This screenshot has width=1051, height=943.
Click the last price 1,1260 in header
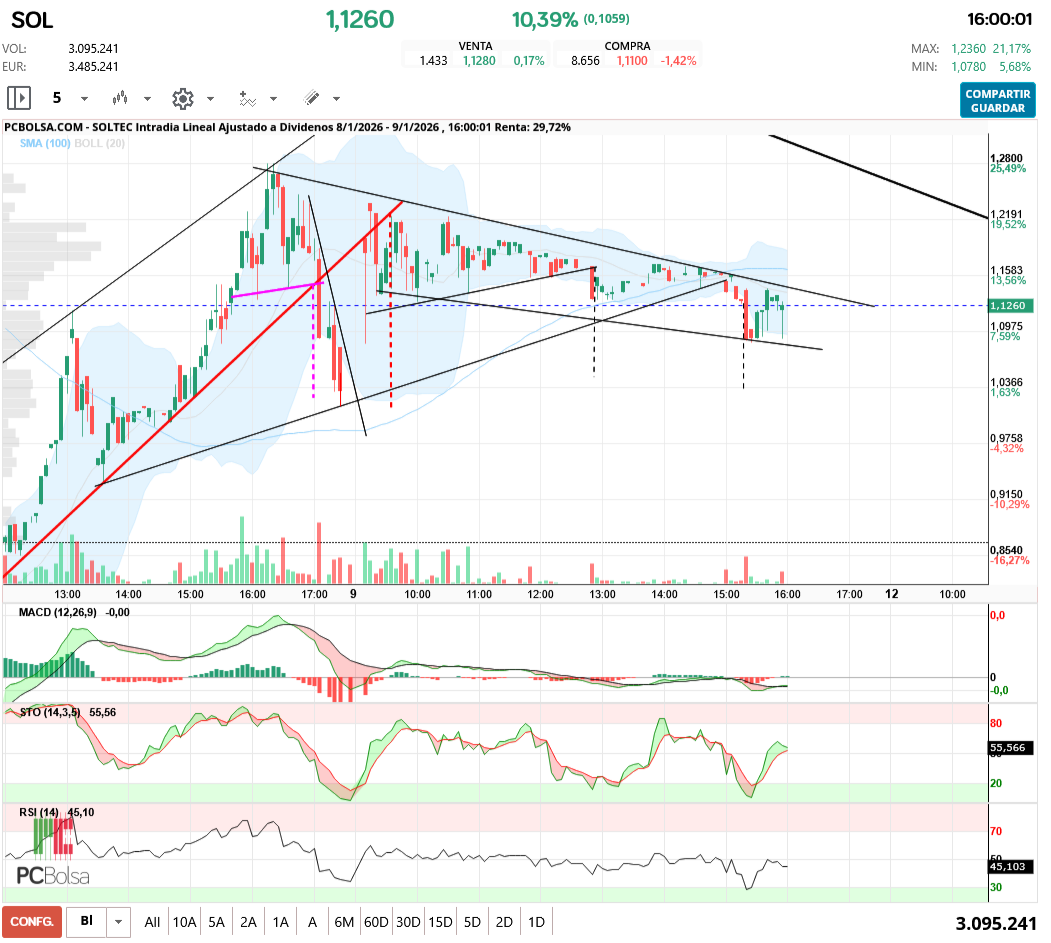coord(360,19)
